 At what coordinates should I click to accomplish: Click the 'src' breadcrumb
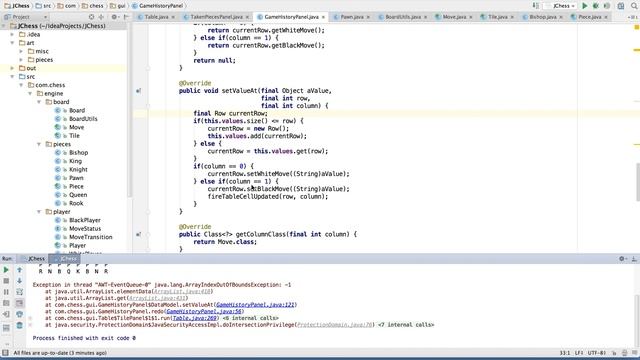tap(44, 6)
